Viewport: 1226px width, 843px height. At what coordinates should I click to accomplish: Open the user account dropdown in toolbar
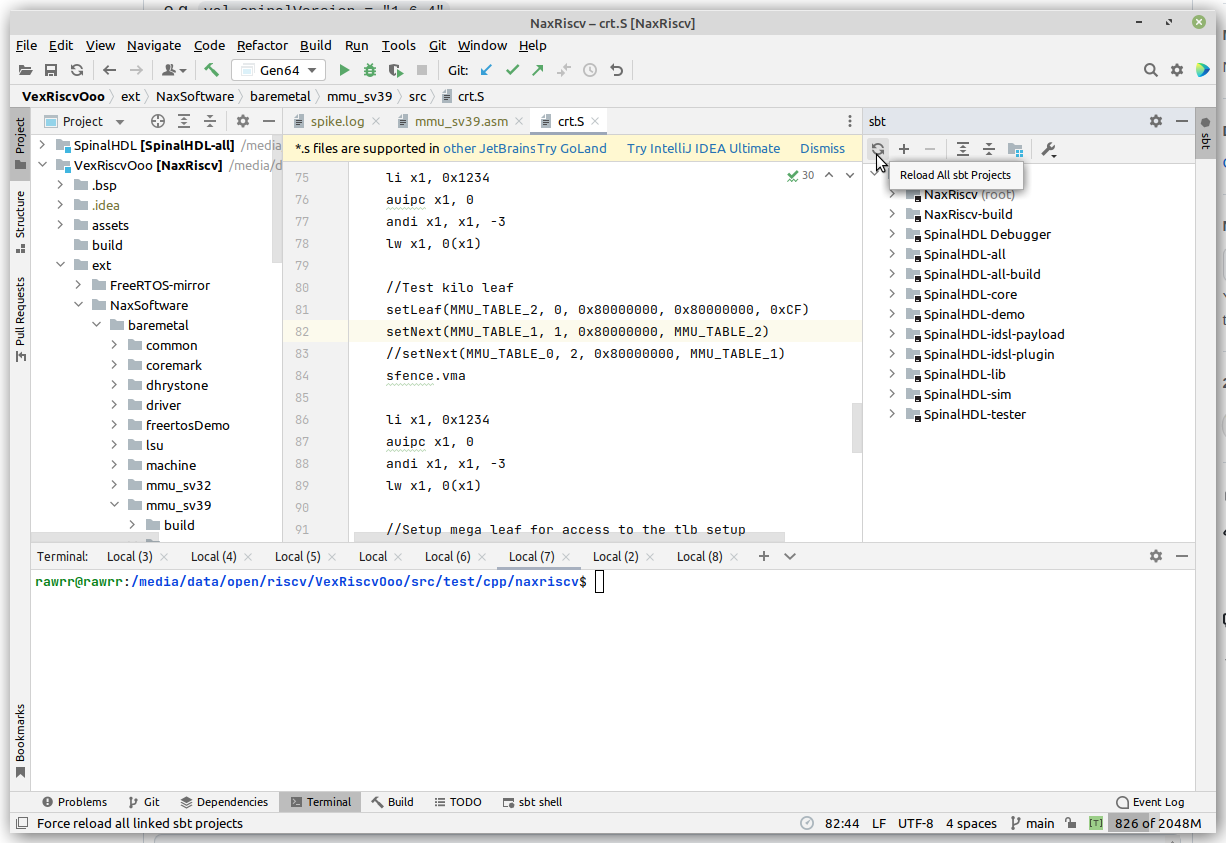tap(175, 70)
